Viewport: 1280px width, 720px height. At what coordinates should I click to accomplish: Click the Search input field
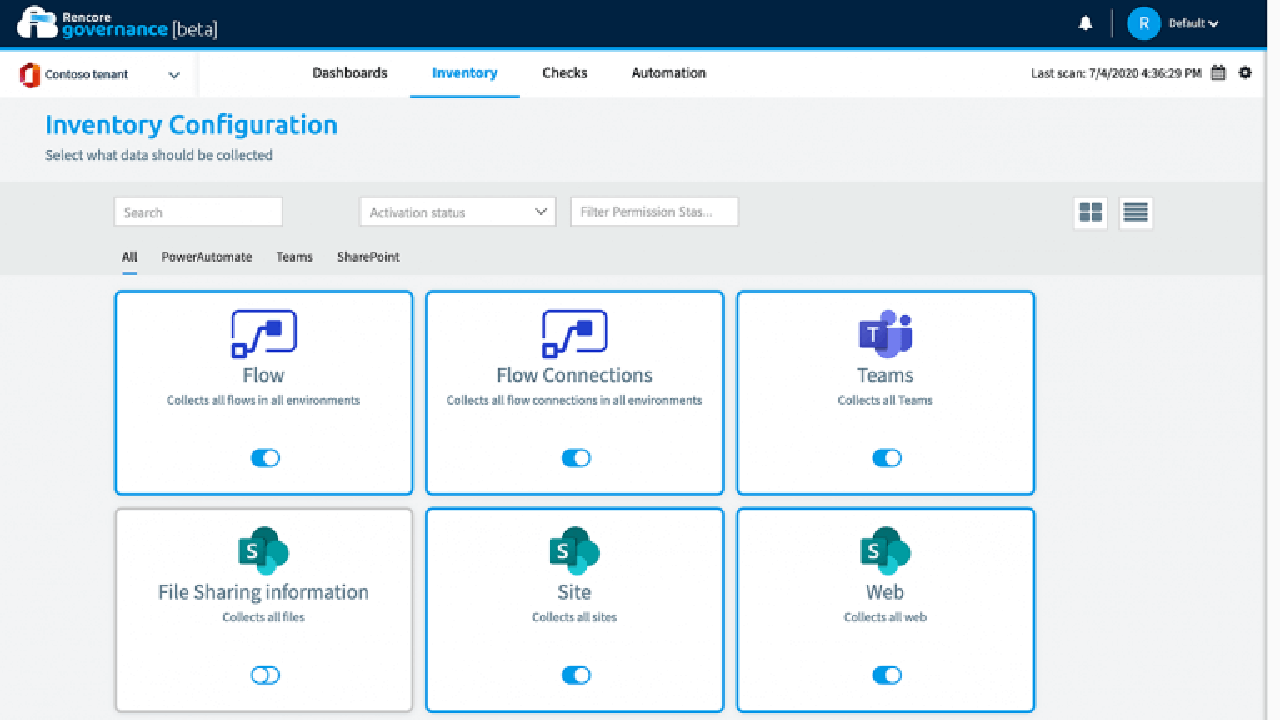pos(198,212)
